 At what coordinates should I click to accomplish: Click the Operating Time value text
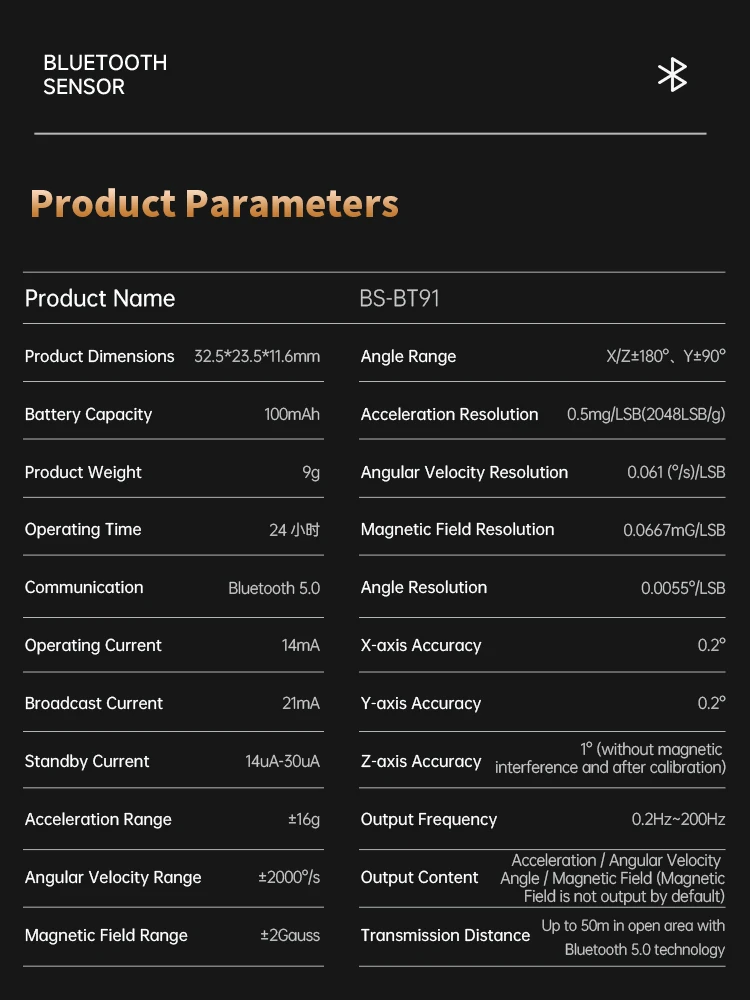click(x=295, y=529)
